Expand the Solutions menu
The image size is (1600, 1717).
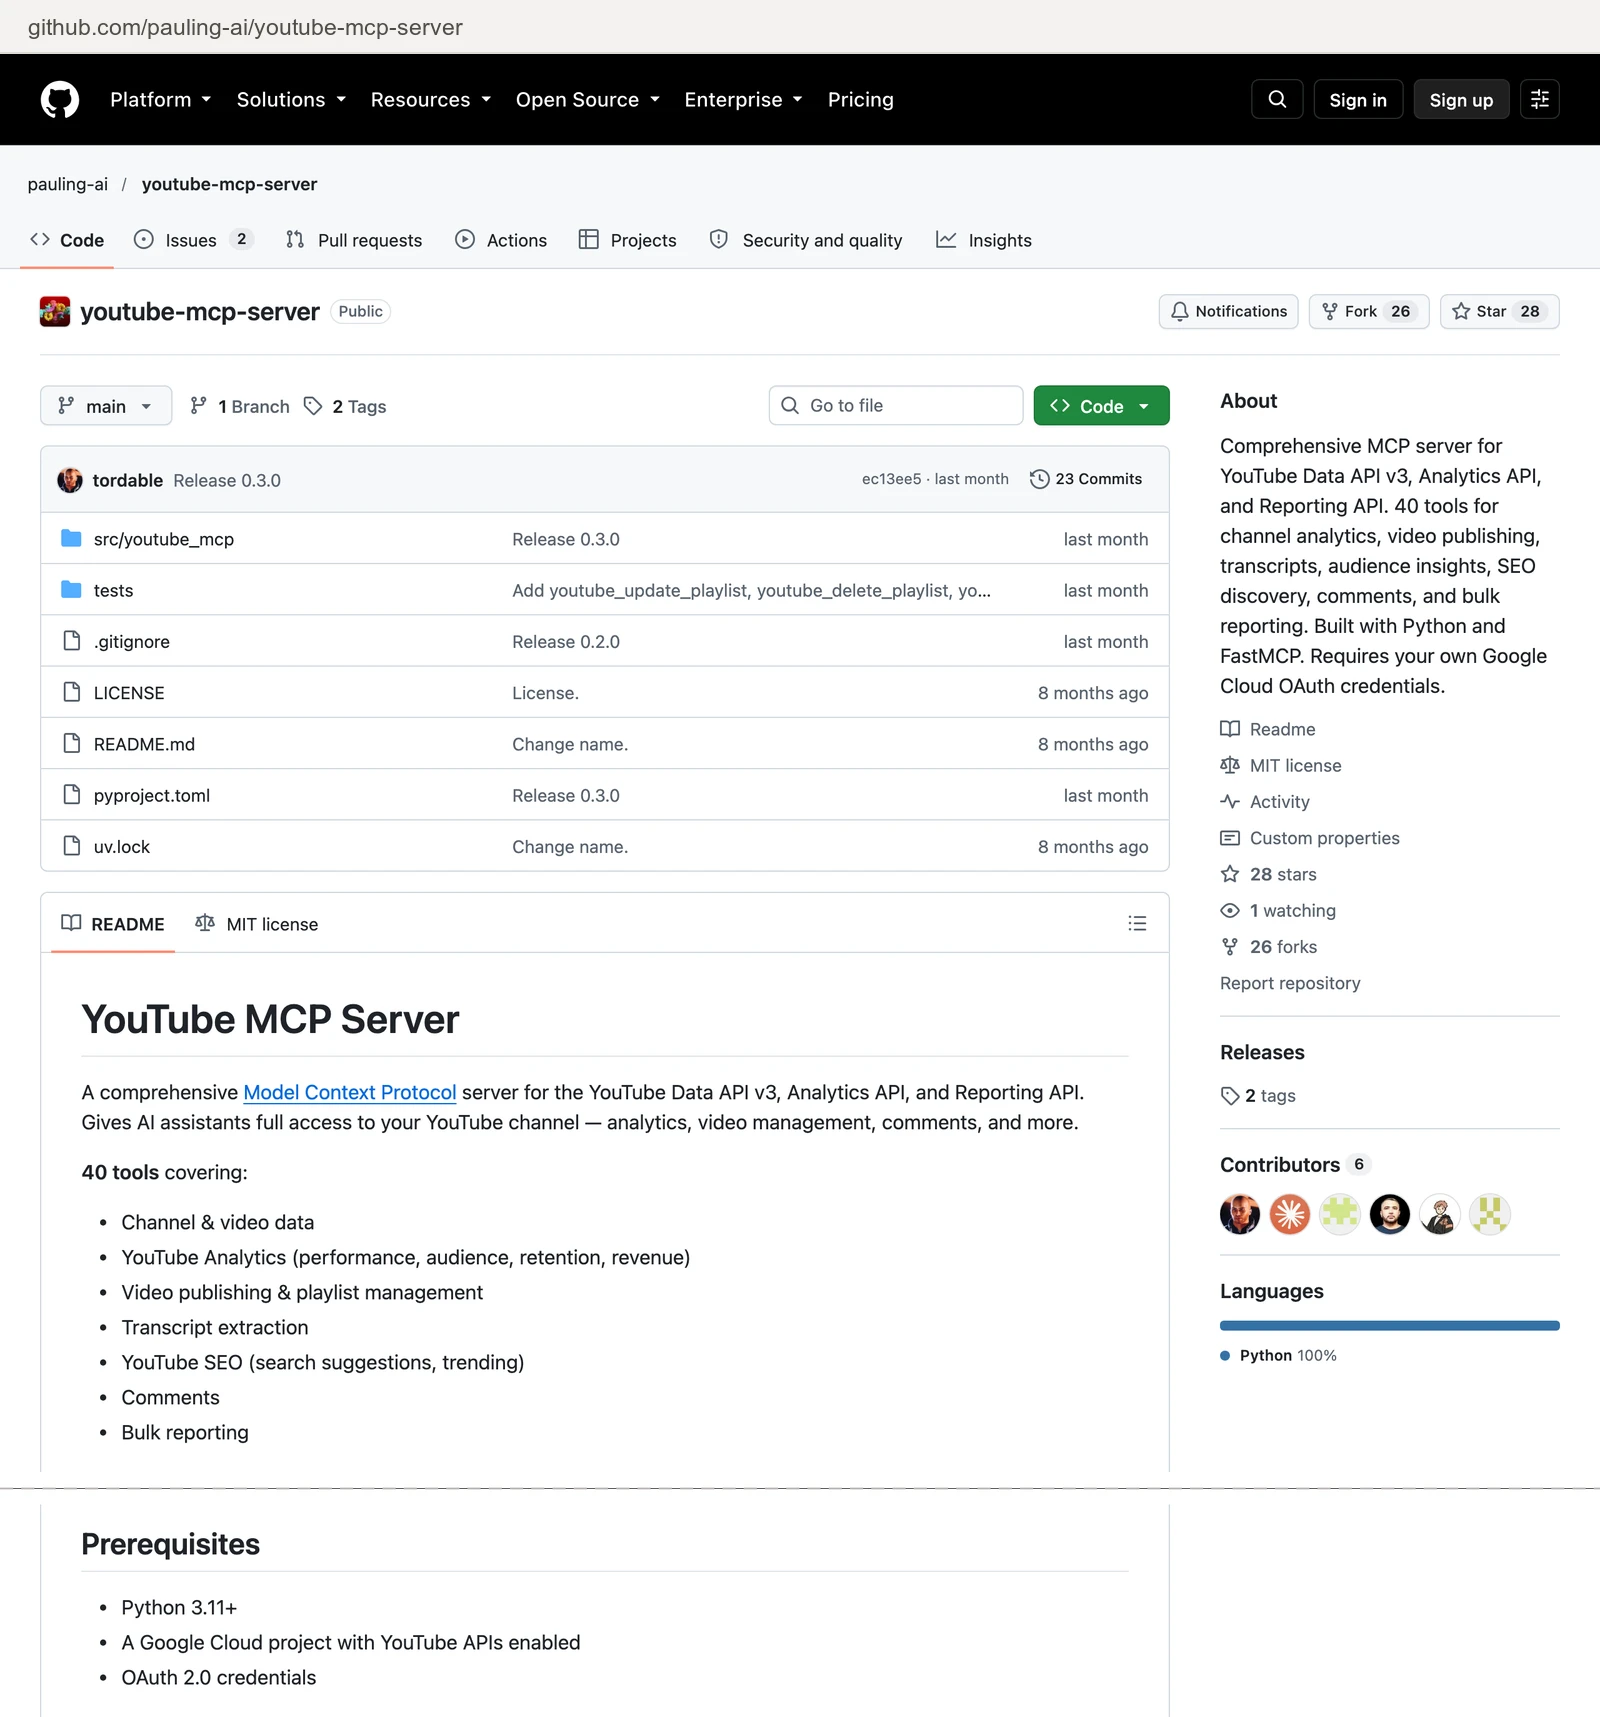tap(291, 100)
